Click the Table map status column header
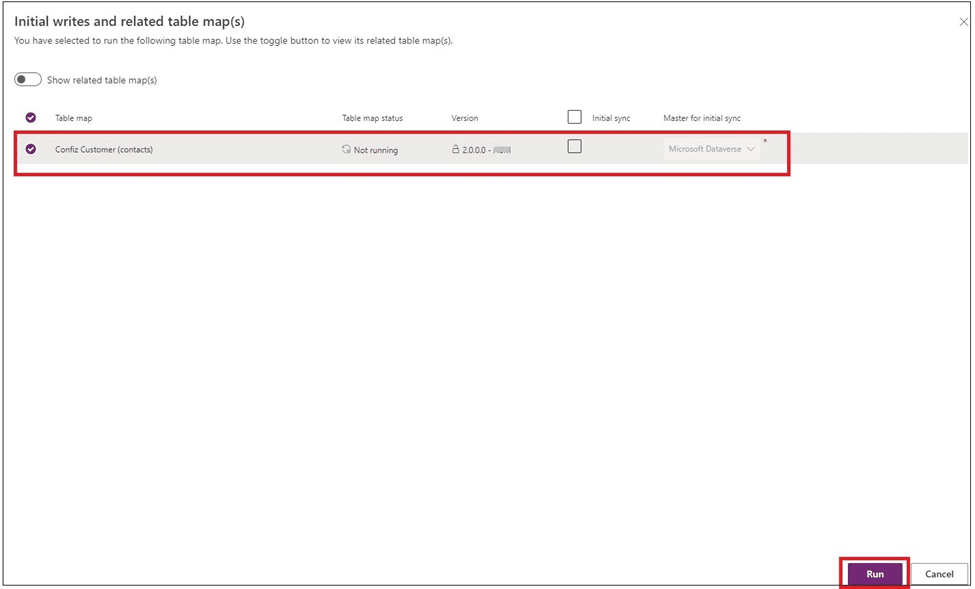The image size is (975, 589). (x=372, y=118)
